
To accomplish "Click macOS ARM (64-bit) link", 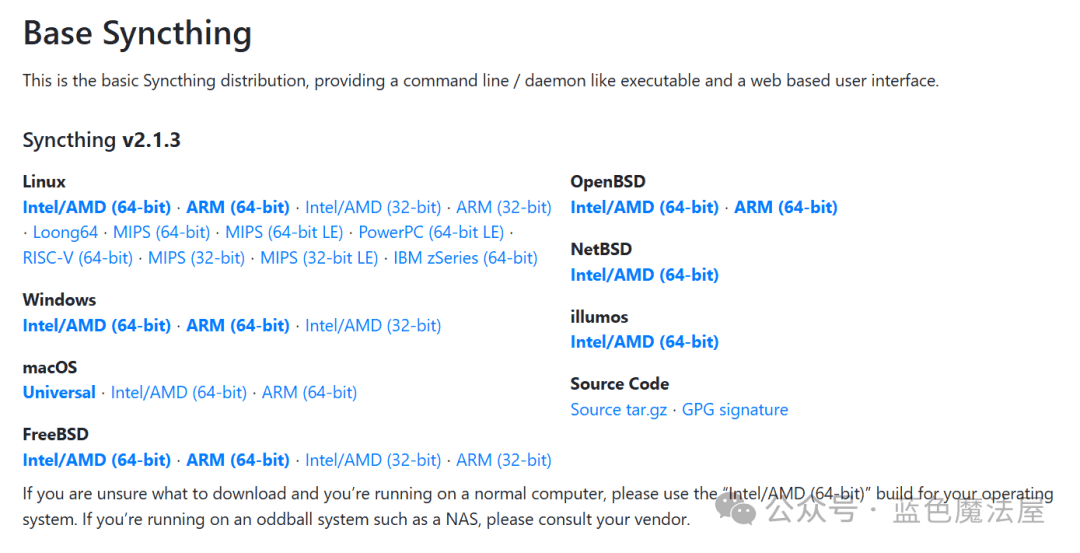I will (x=309, y=393).
